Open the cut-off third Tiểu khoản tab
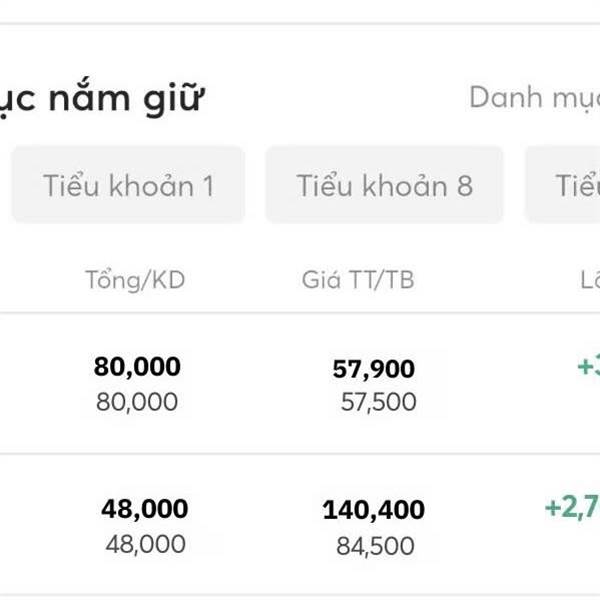The image size is (600, 600). click(566, 185)
